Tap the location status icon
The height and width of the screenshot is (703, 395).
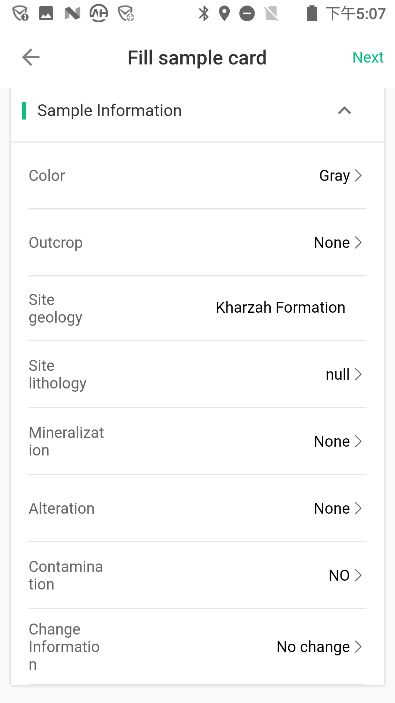click(224, 13)
